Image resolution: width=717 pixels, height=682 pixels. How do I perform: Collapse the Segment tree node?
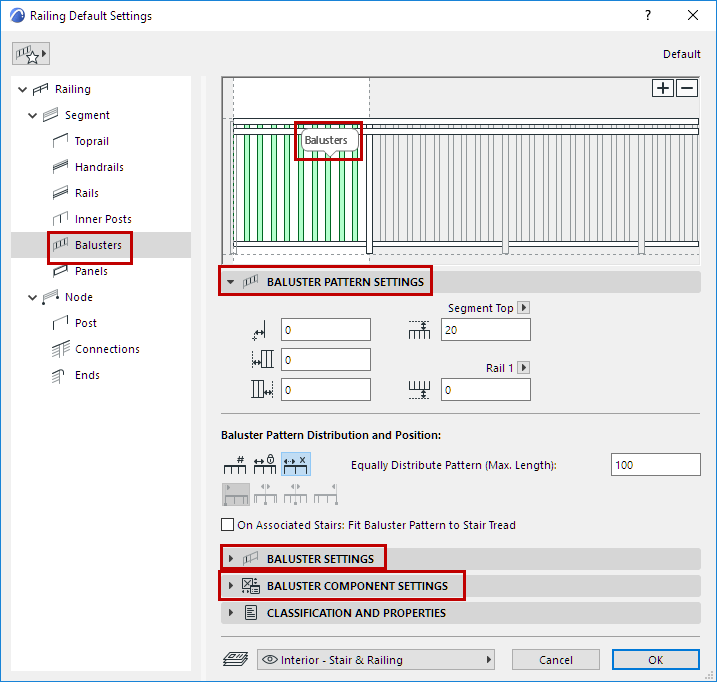pos(32,115)
